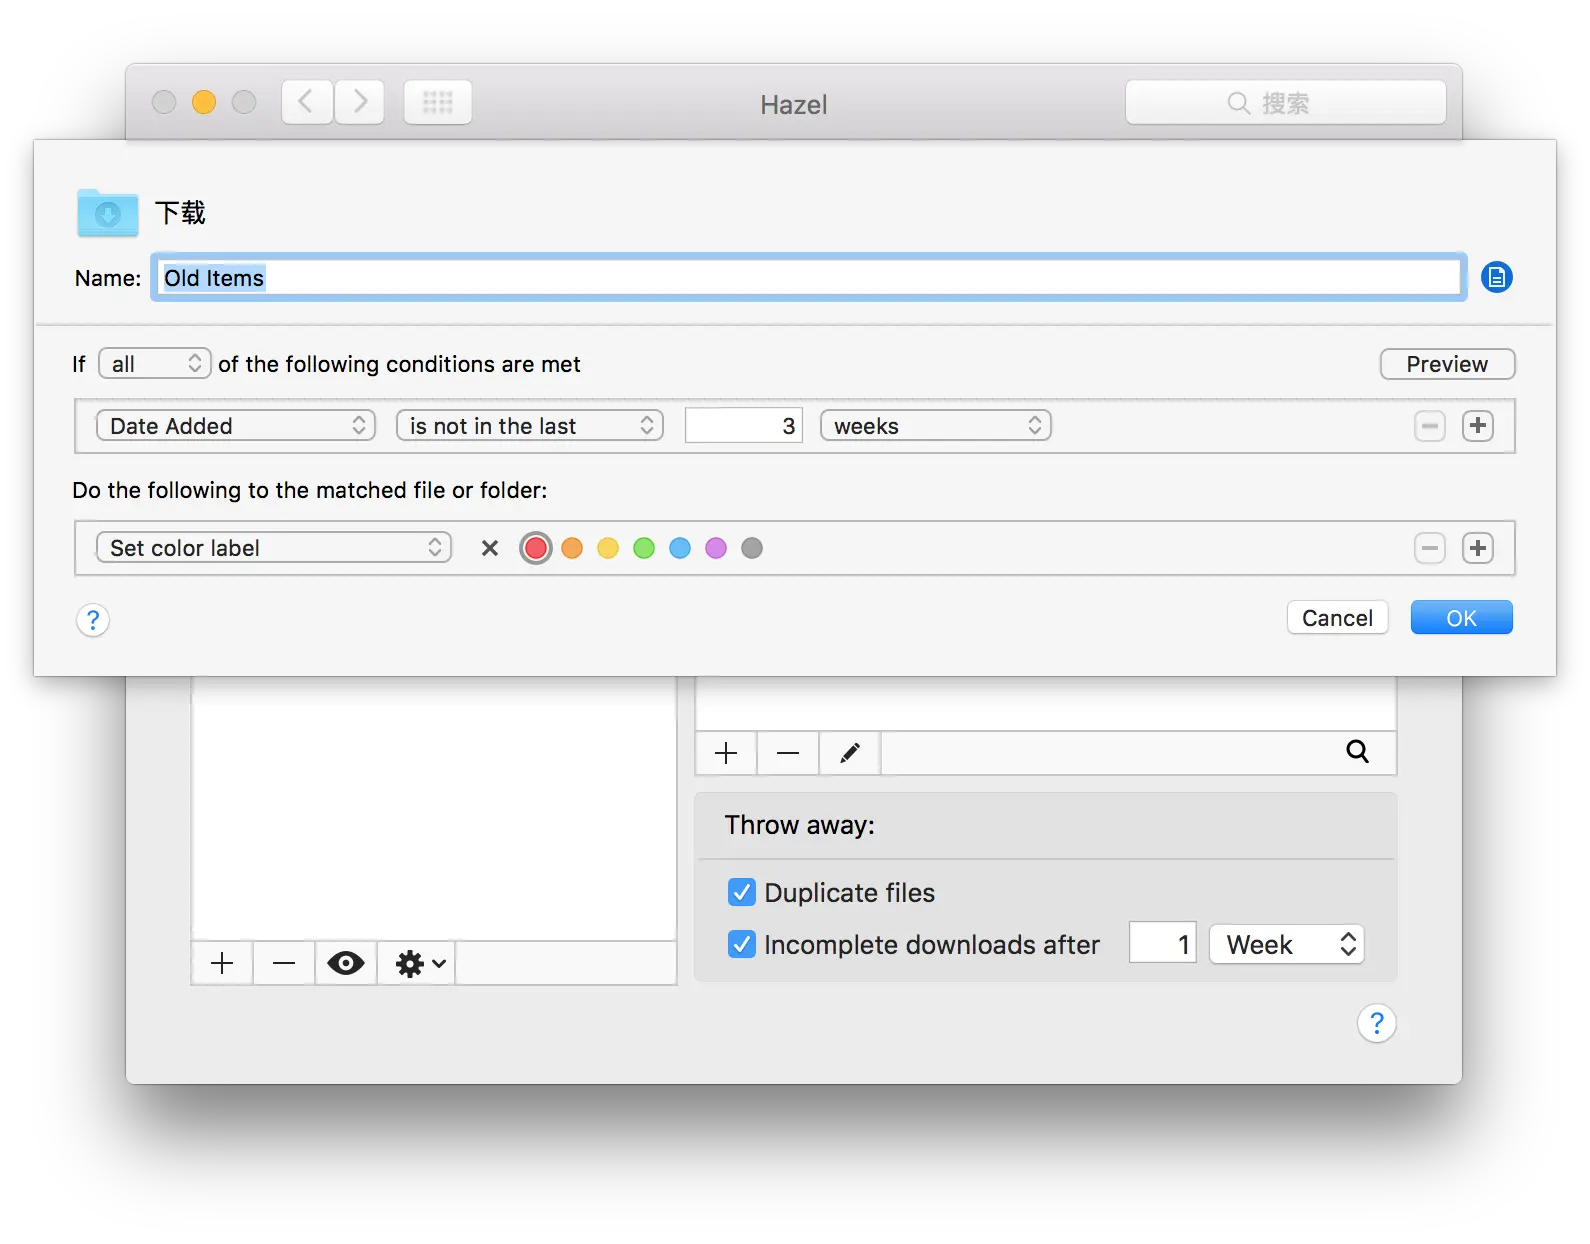Click the 搜索 search field in toolbar
The image size is (1590, 1244).
point(1285,102)
